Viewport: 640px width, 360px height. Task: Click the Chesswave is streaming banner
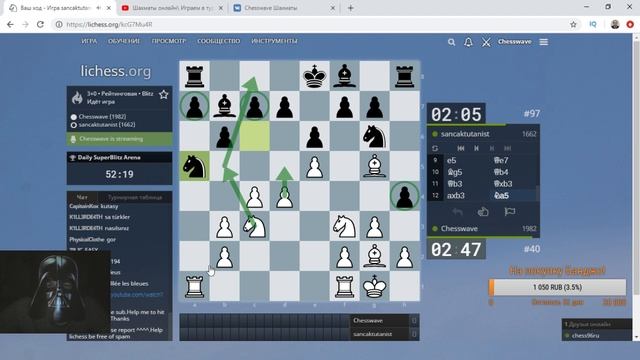click(x=119, y=139)
